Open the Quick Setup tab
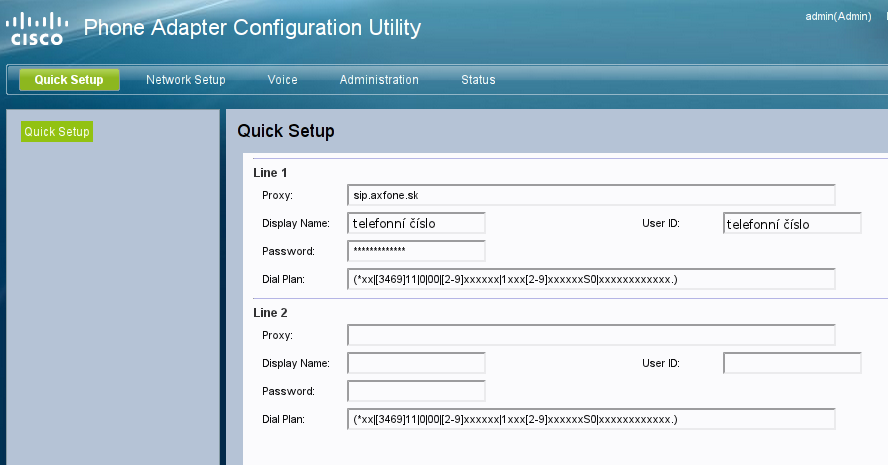Viewport: 888px width, 465px height. [x=69, y=80]
